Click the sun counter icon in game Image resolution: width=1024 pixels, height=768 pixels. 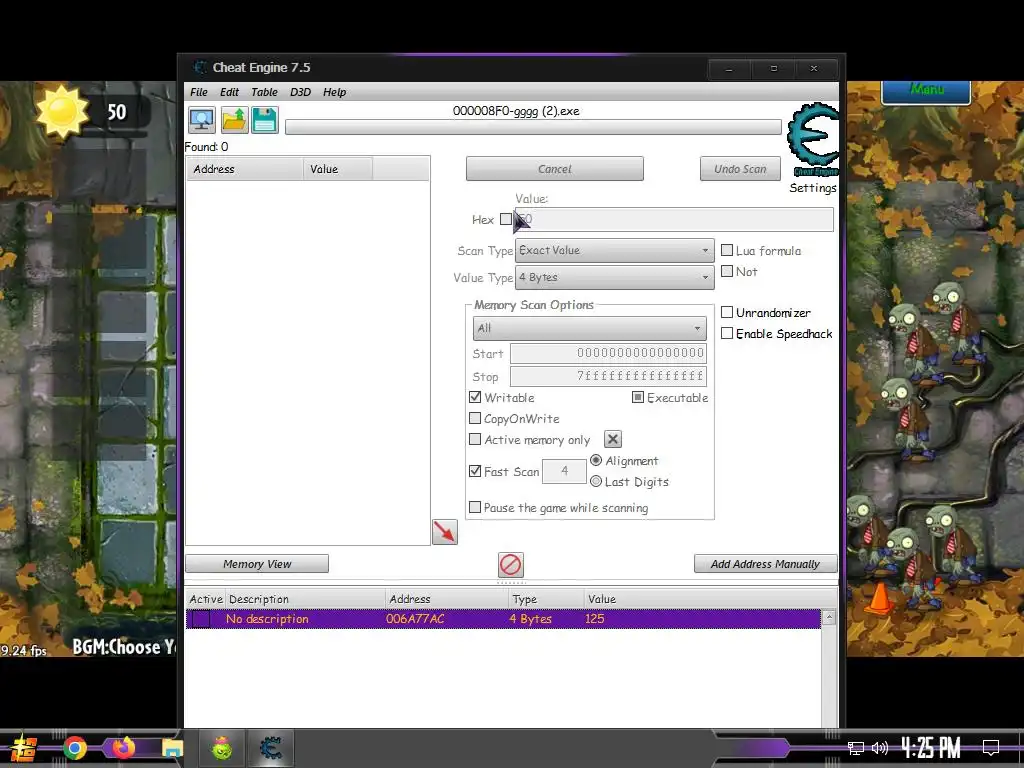coord(62,111)
